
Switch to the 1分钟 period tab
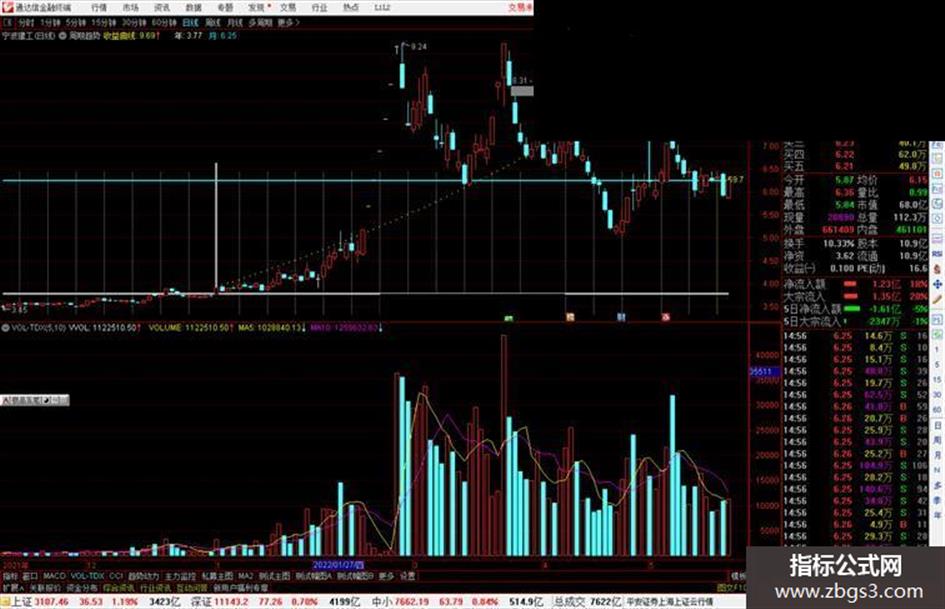coord(50,23)
